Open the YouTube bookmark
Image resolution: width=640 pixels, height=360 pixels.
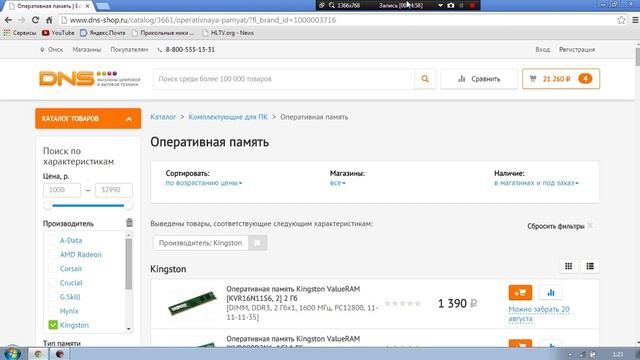point(58,33)
